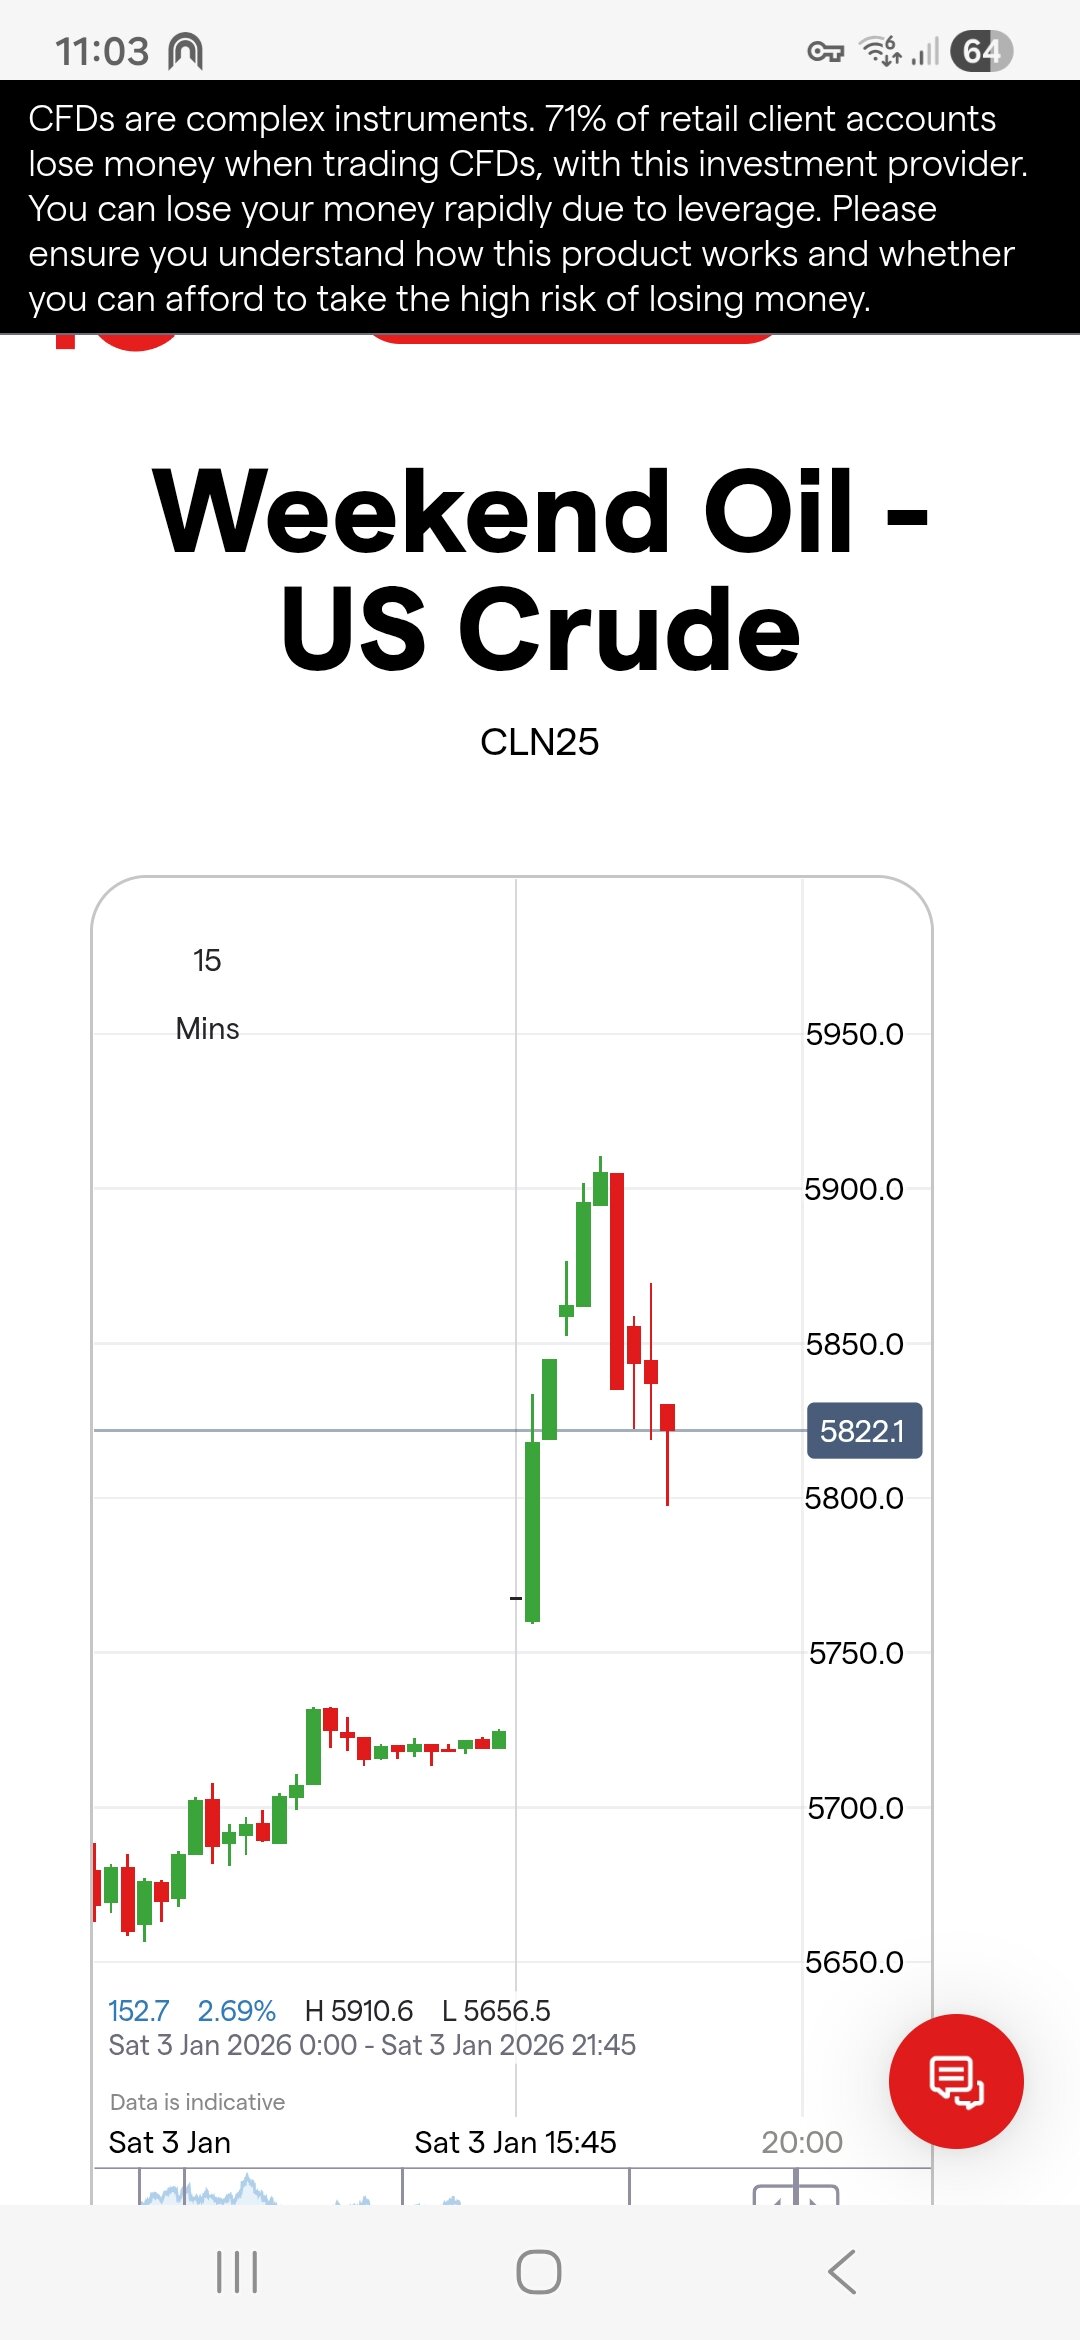Image resolution: width=1080 pixels, height=2340 pixels.
Task: Open the red live chat bubble
Action: click(955, 2080)
